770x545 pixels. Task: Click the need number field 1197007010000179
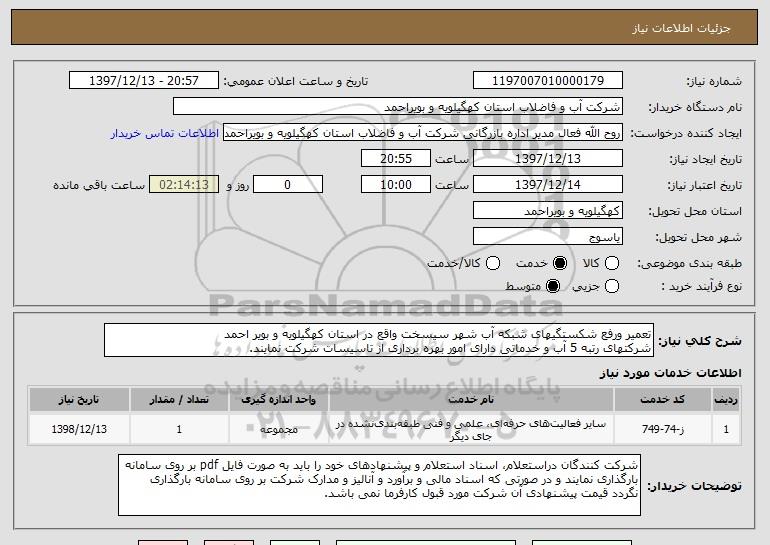(548, 81)
